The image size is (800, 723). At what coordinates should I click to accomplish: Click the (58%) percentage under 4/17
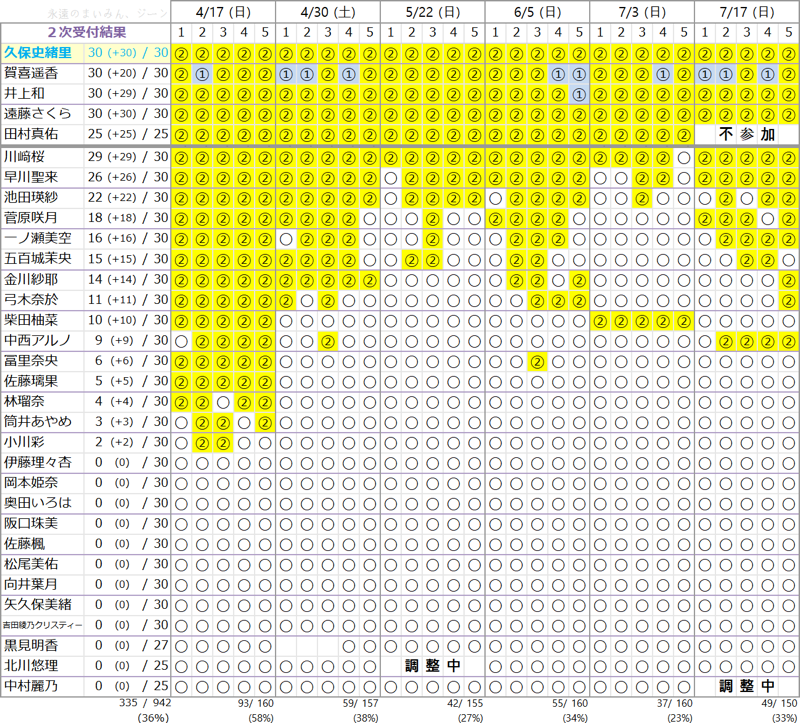tap(261, 718)
